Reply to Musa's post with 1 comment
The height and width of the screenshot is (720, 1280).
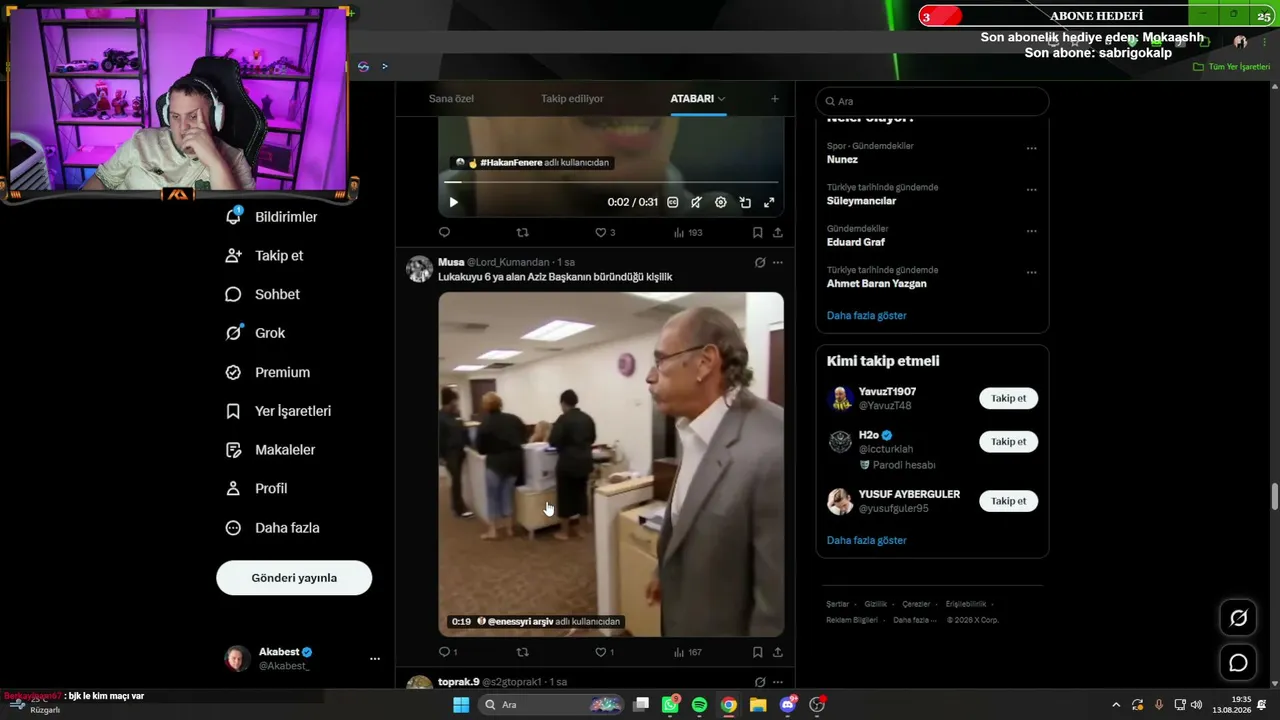(x=448, y=652)
